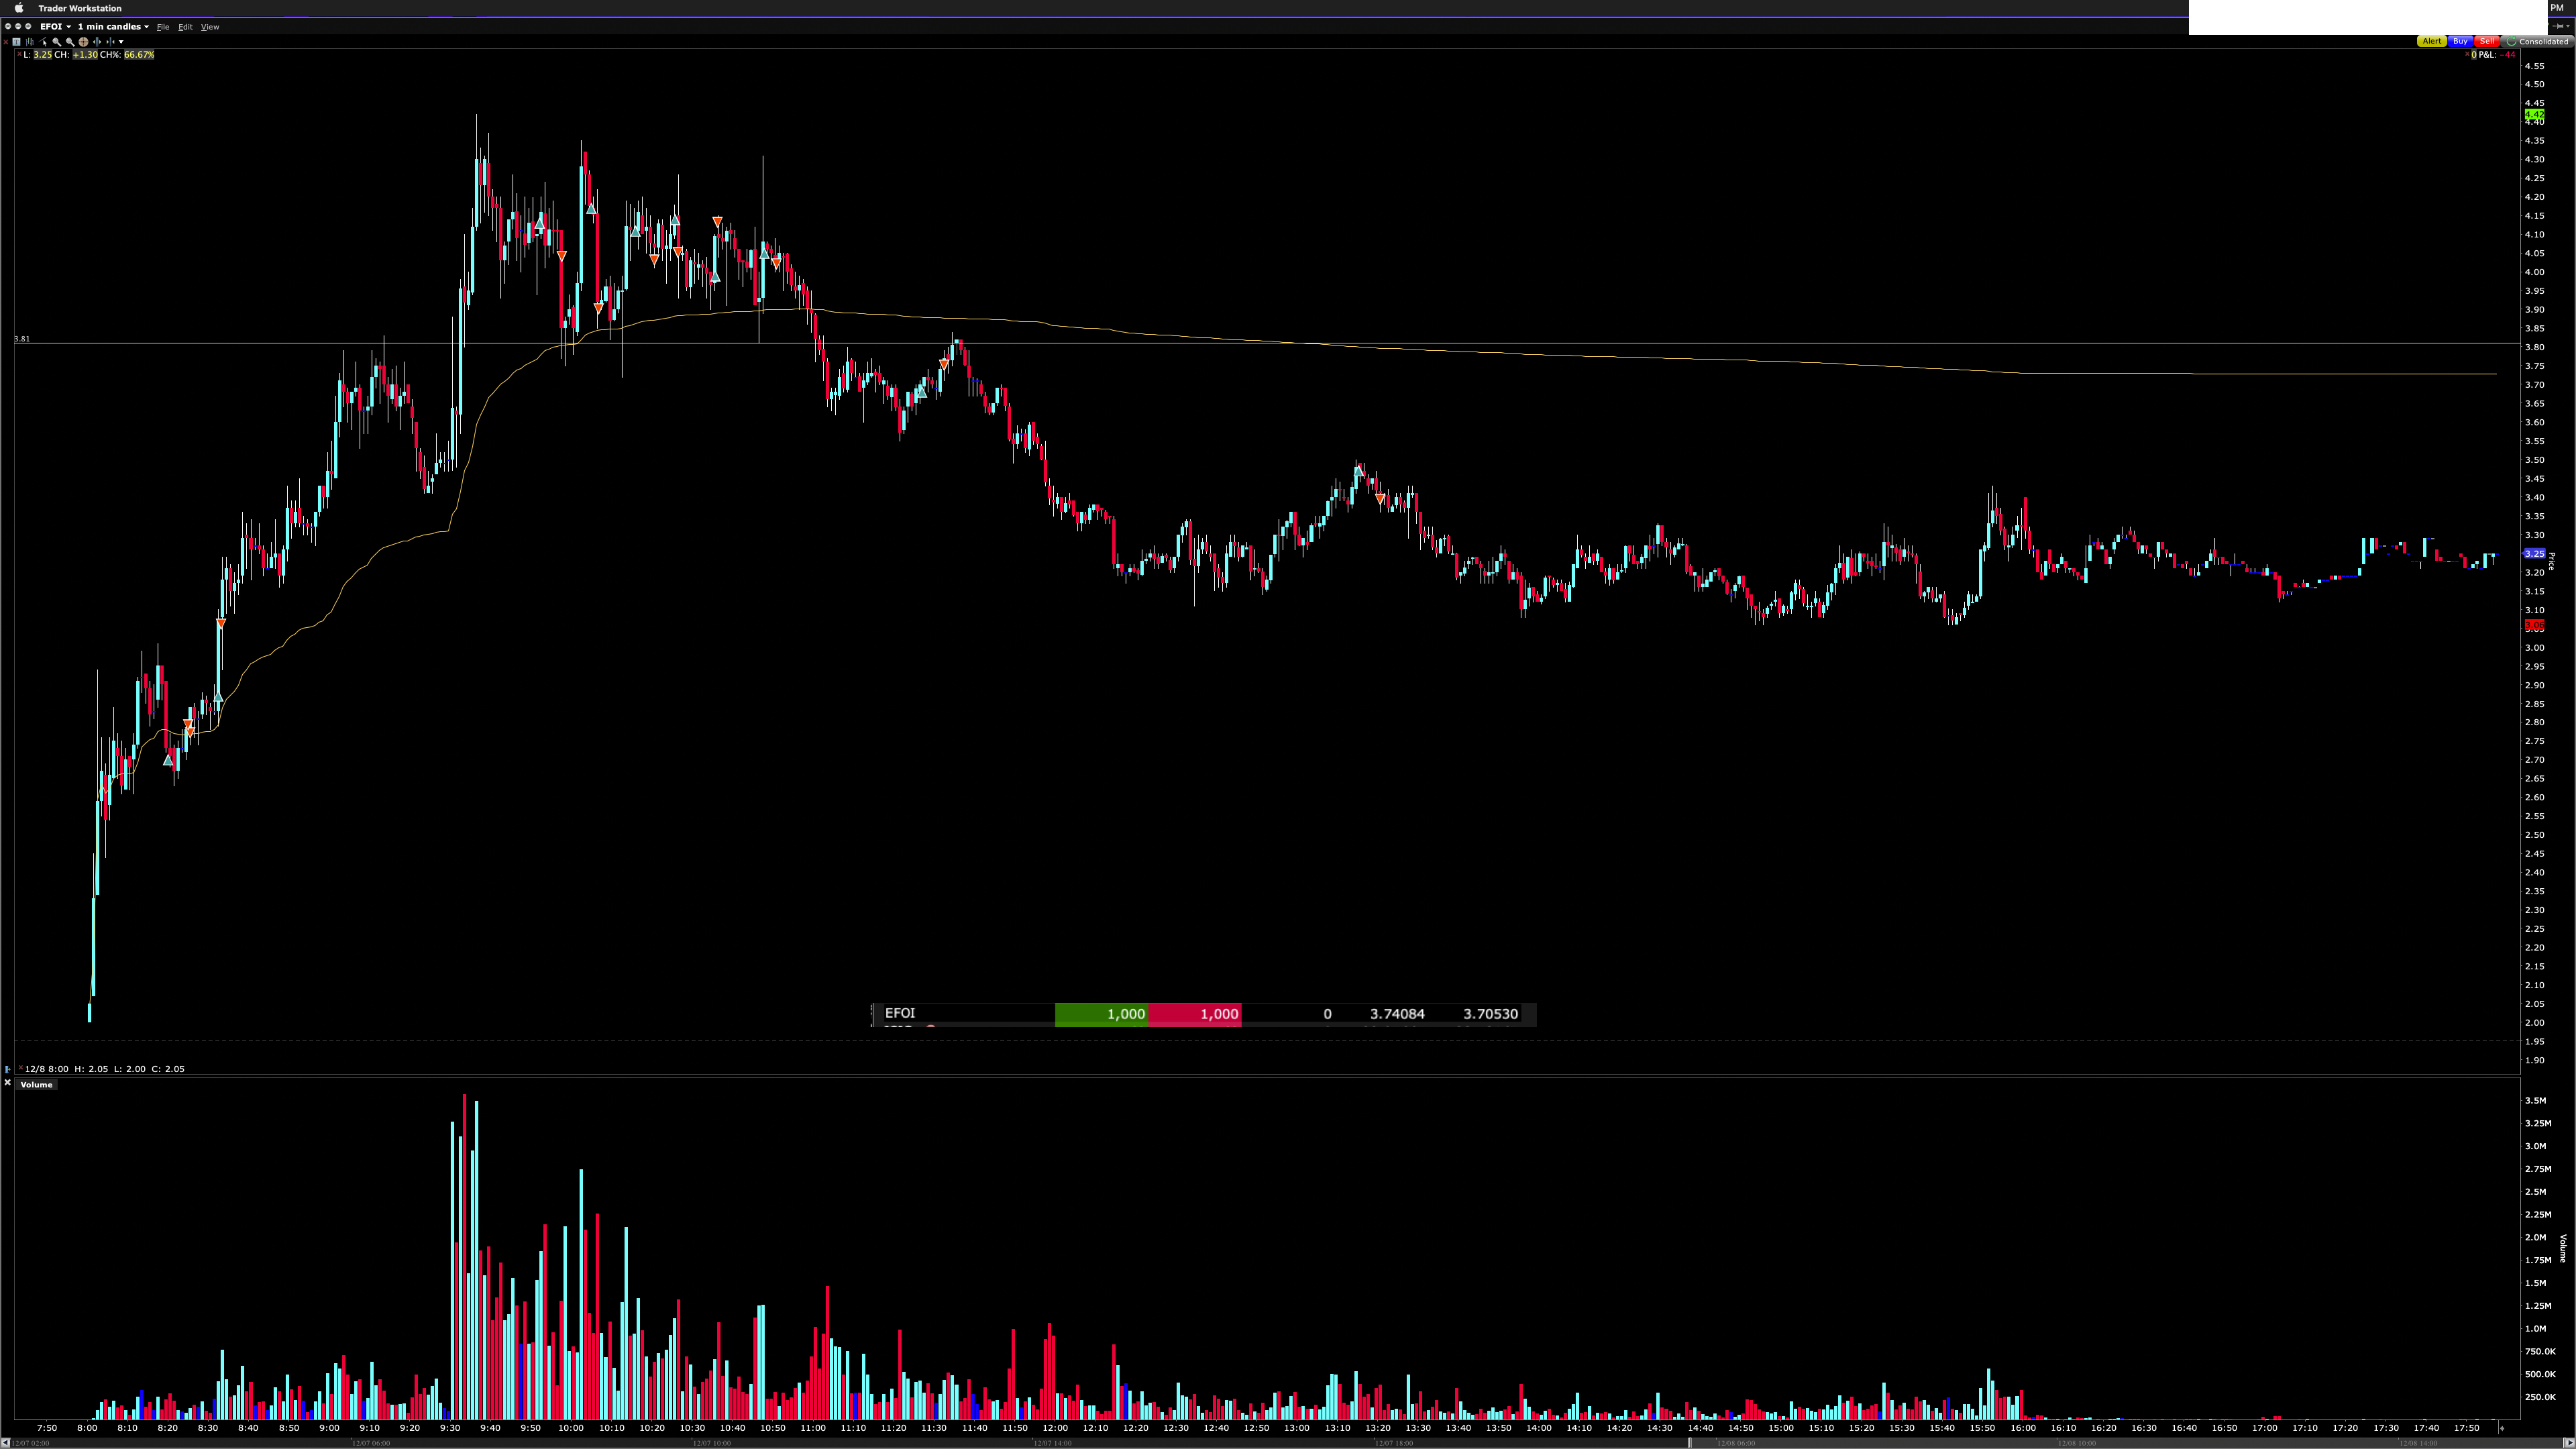Image resolution: width=2576 pixels, height=1449 pixels.
Task: Select the trendline drawing pointer tool
Action: point(43,42)
